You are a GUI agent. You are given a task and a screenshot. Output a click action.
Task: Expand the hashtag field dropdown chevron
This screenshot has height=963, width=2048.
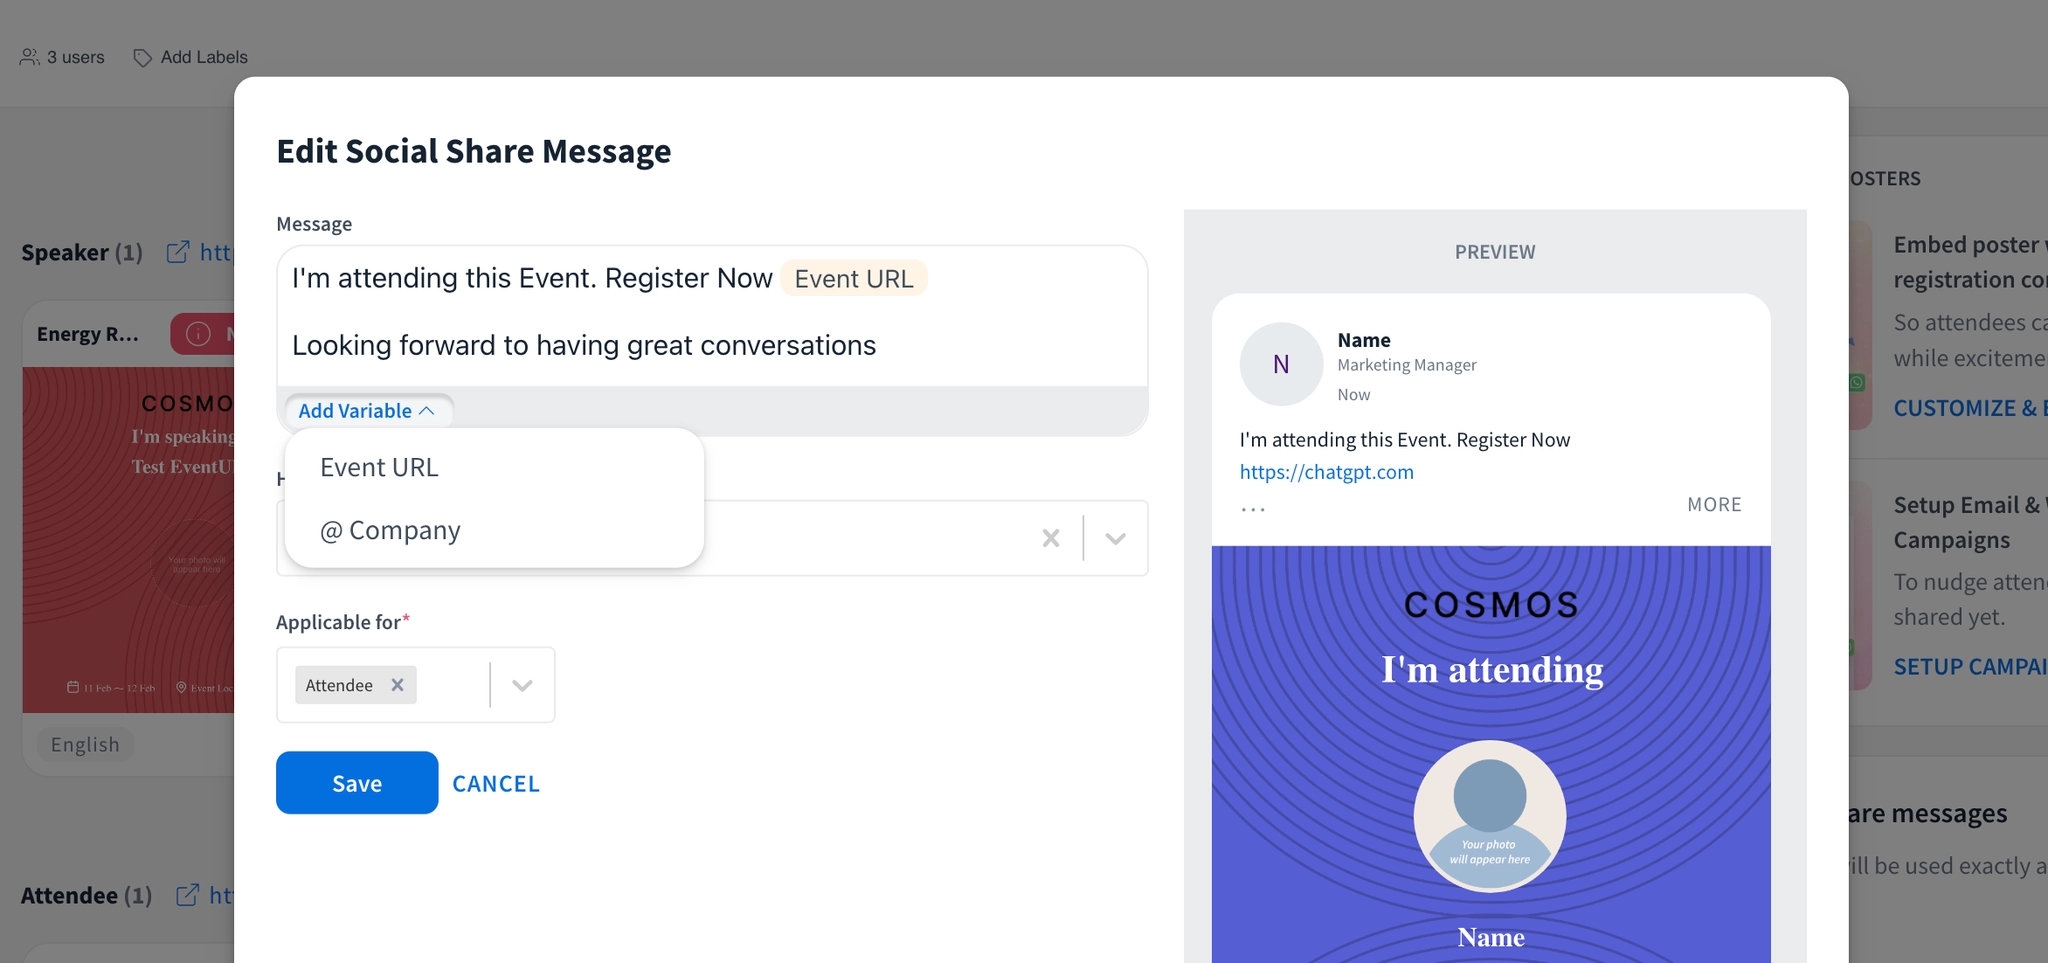pyautogui.click(x=1115, y=538)
